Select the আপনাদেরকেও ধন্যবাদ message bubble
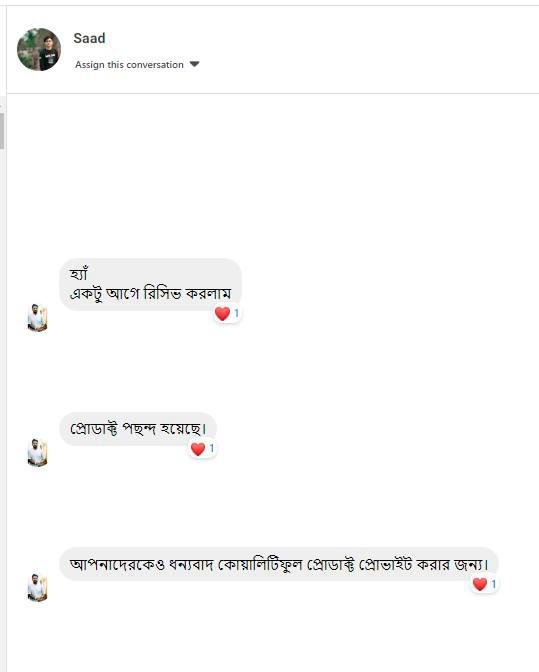The image size is (539, 672). tap(279, 564)
